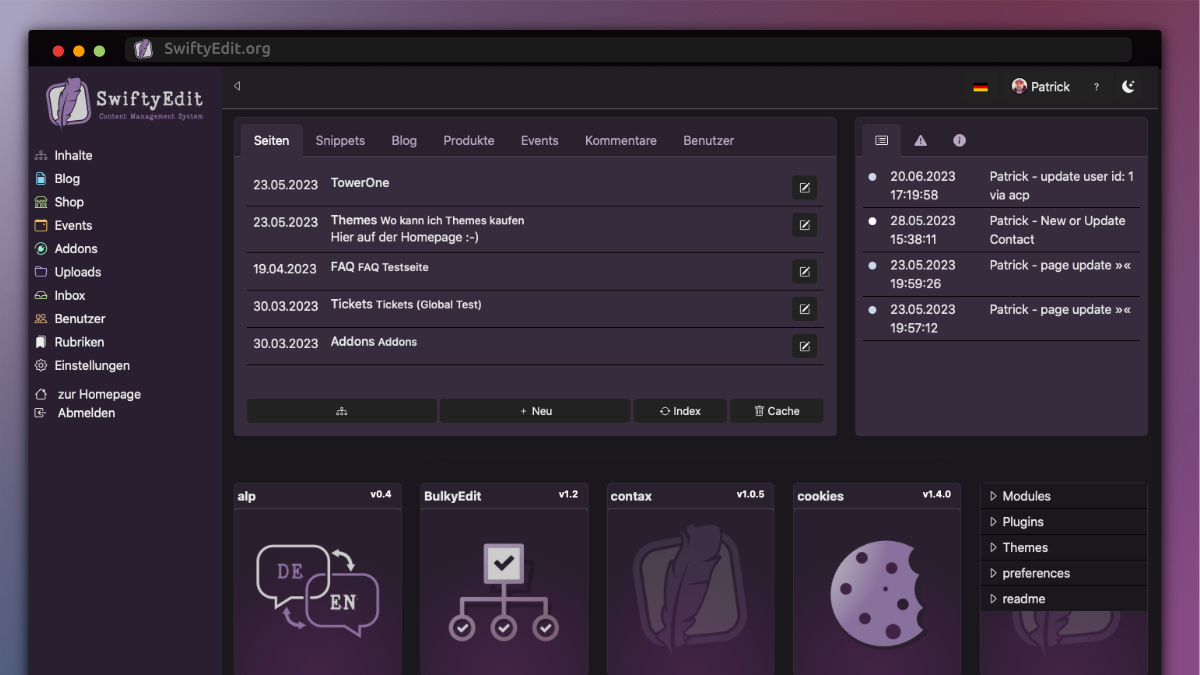Open the Inbox from the sidebar
Image resolution: width=1200 pixels, height=675 pixels.
pos(70,295)
